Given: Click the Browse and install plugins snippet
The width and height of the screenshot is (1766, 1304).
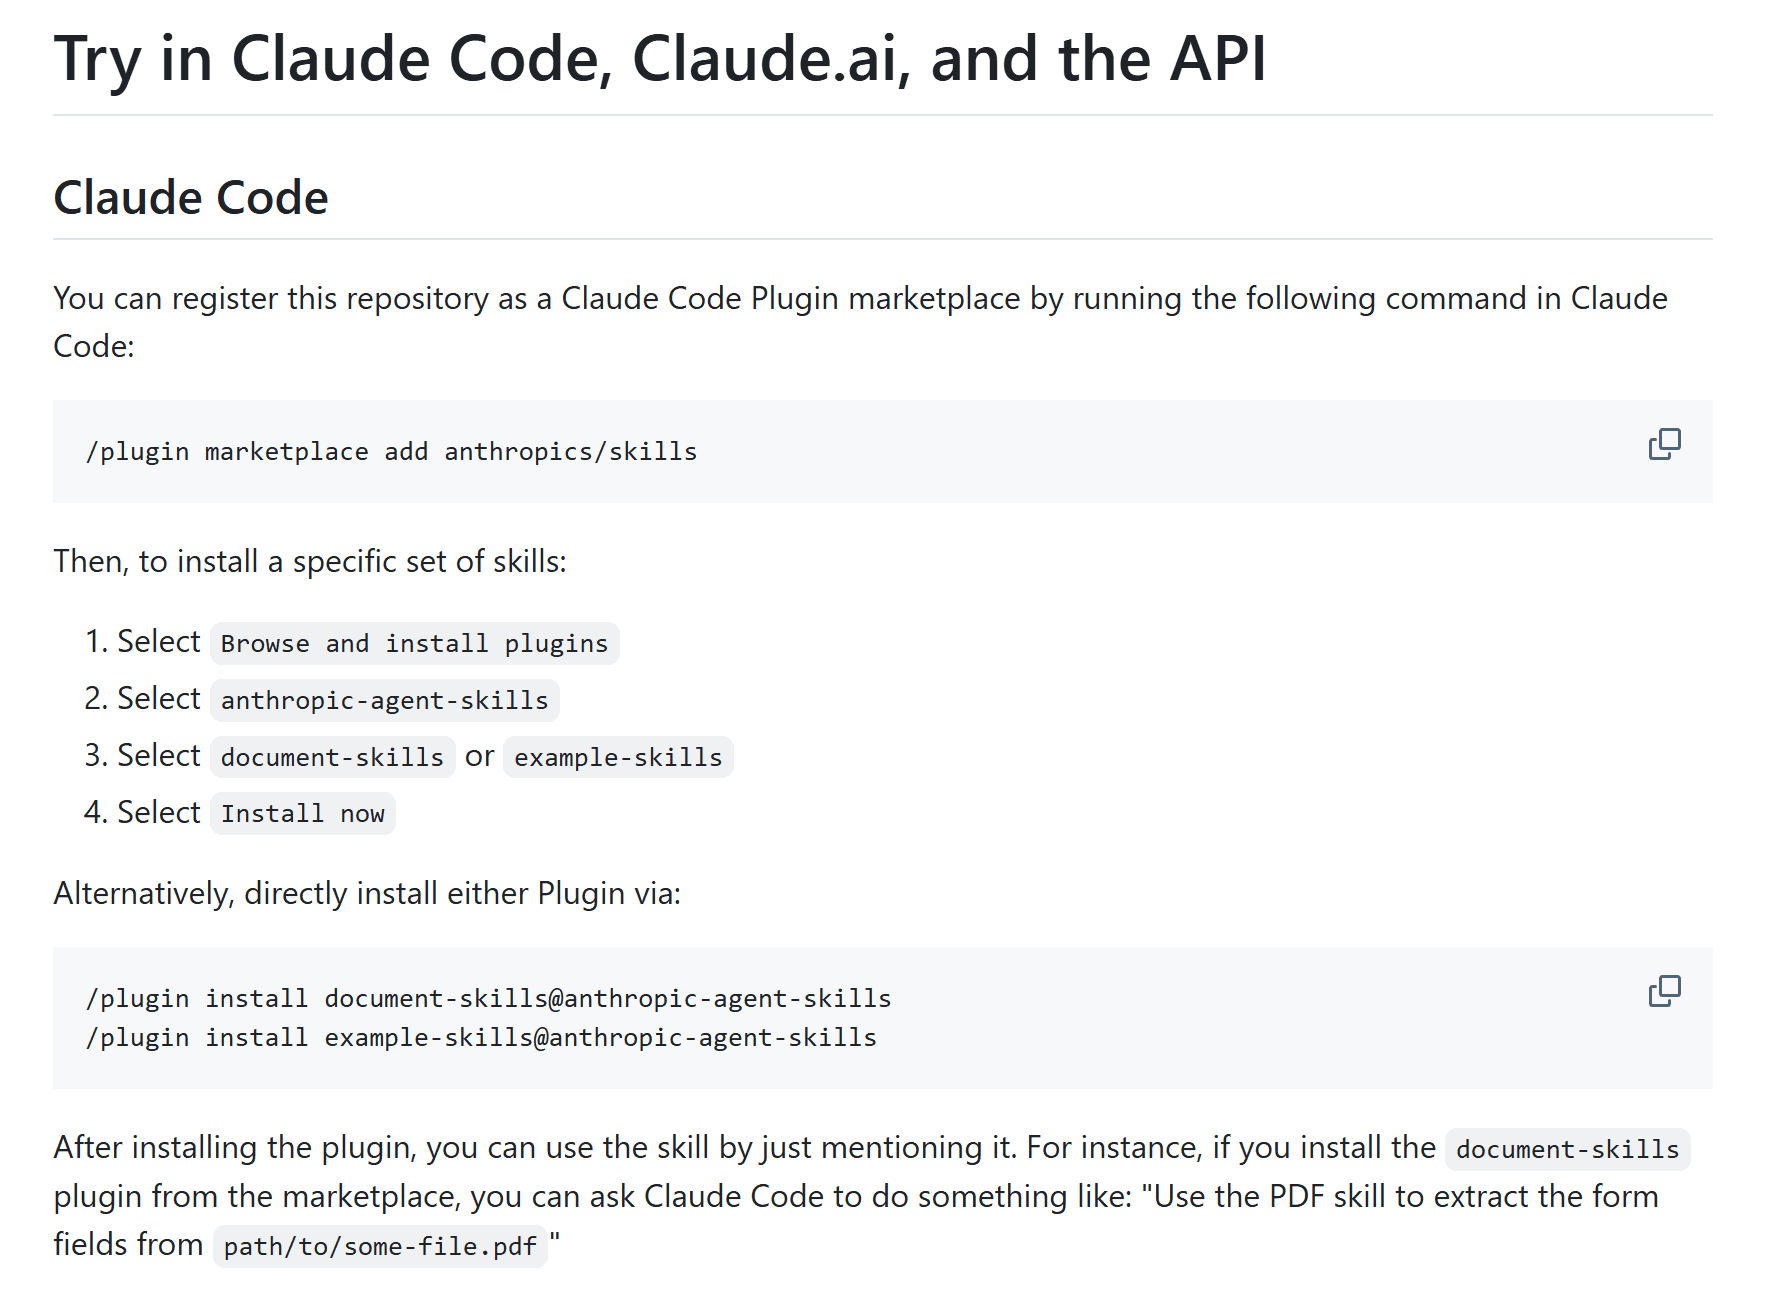Looking at the screenshot, I should [x=414, y=643].
